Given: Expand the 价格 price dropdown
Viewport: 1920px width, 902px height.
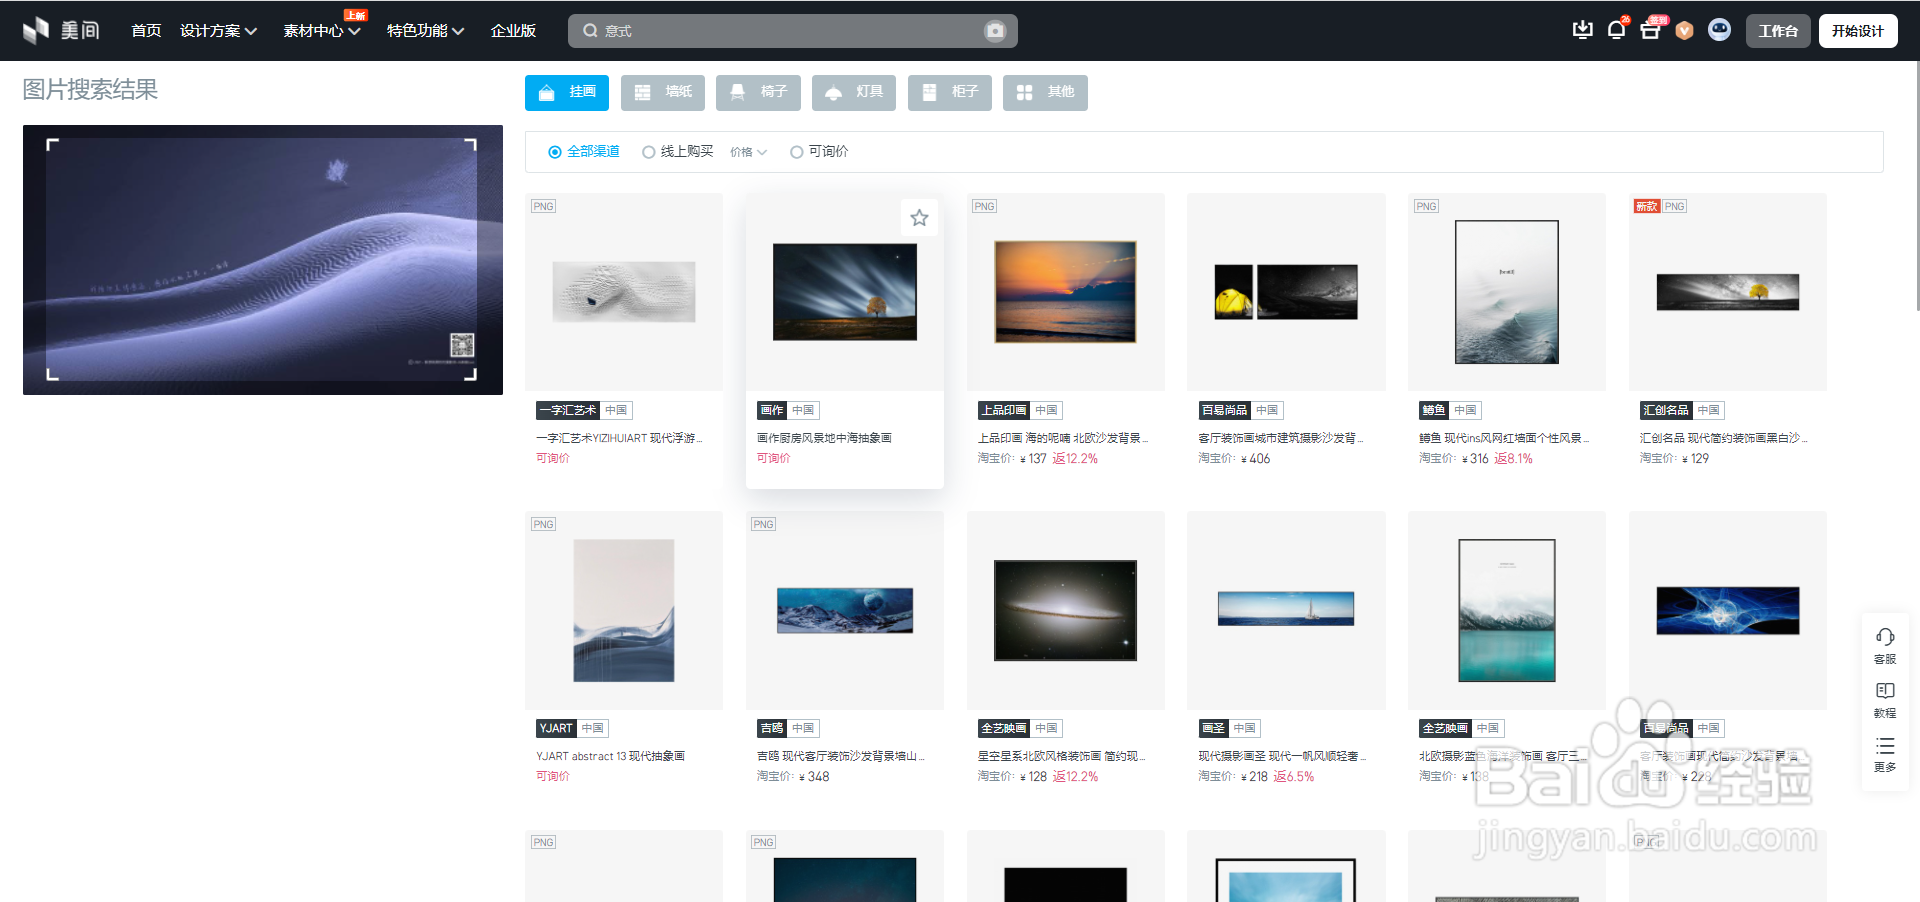Looking at the screenshot, I should 748,152.
